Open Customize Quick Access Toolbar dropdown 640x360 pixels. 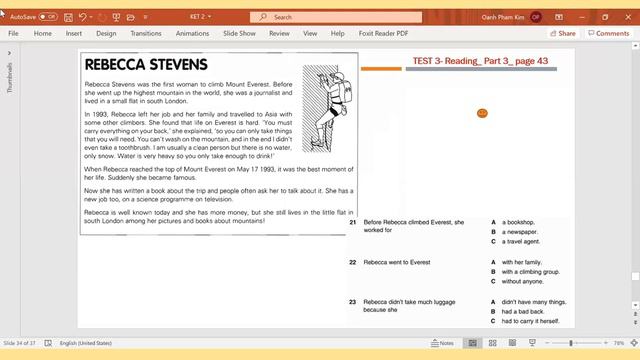[145, 17]
